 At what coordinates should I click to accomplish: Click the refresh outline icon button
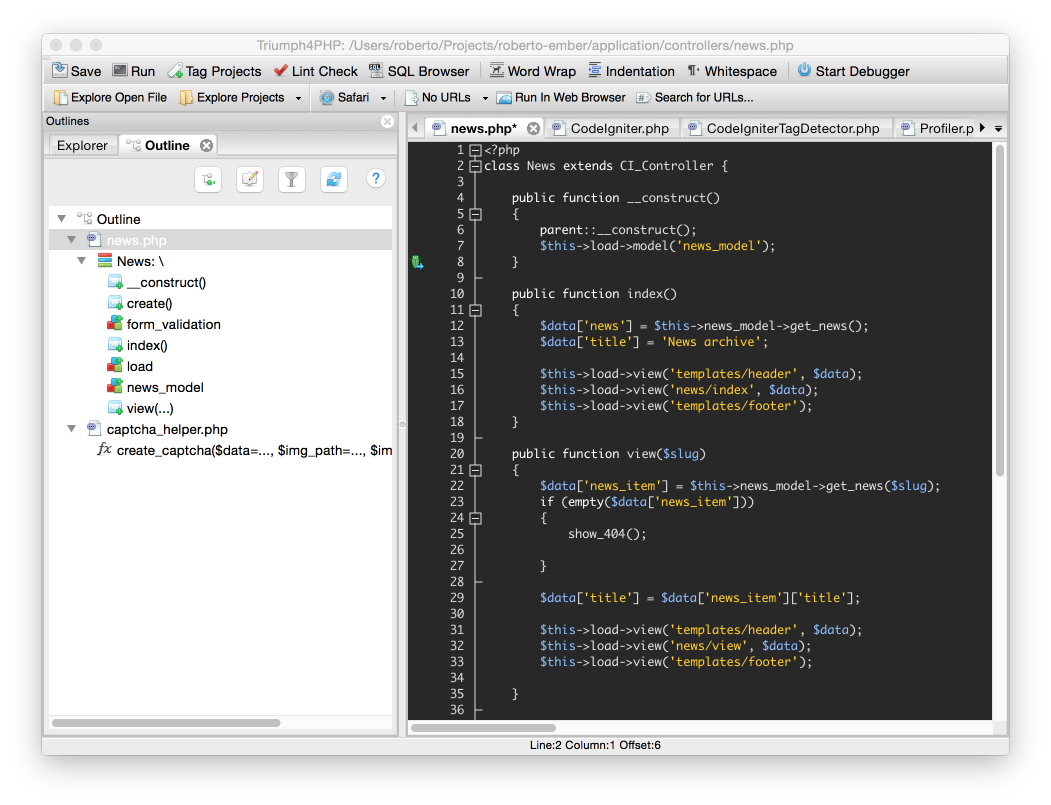pos(334,179)
